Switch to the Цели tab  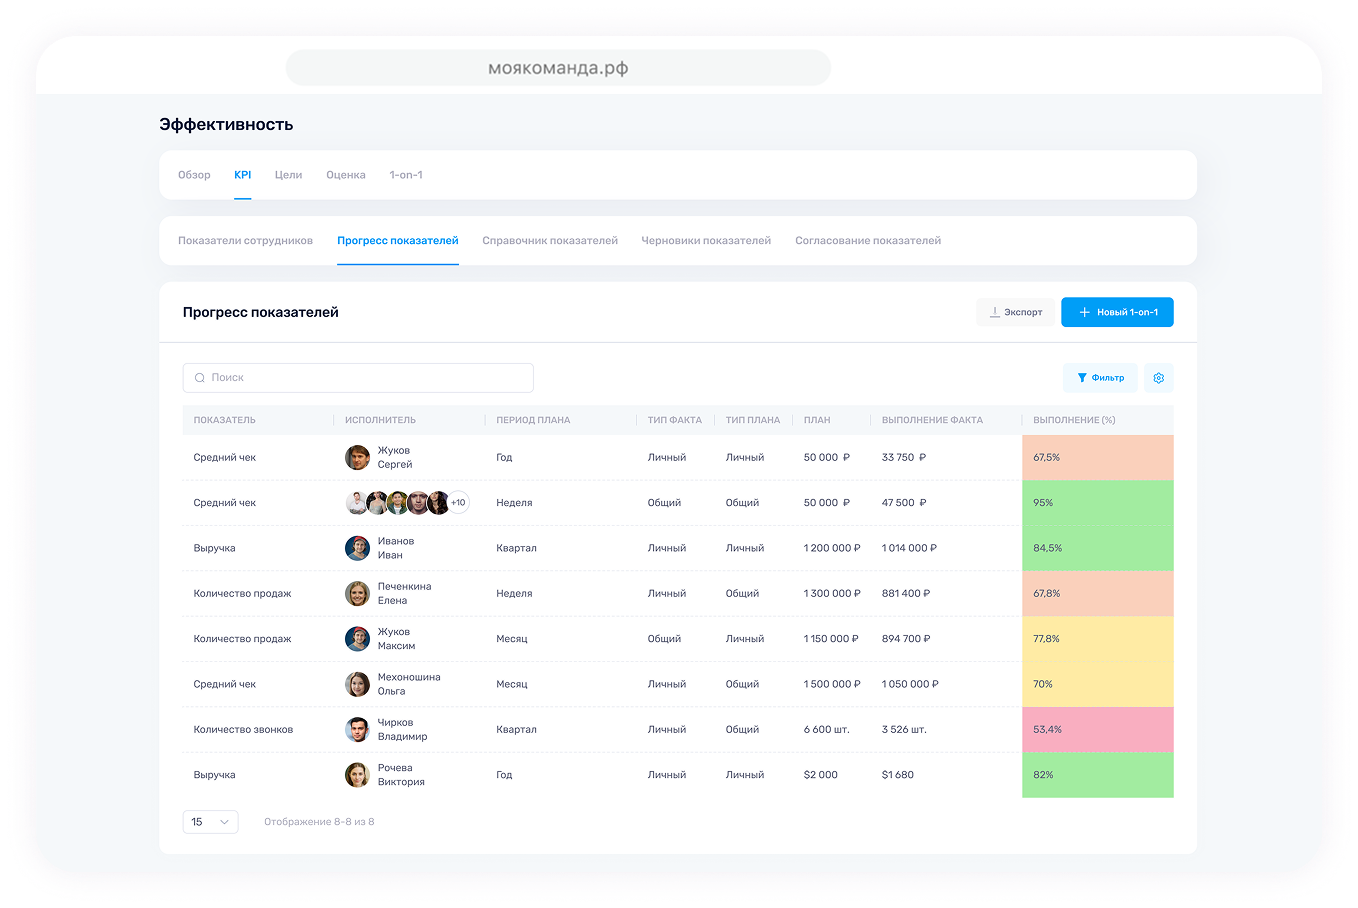coord(288,175)
